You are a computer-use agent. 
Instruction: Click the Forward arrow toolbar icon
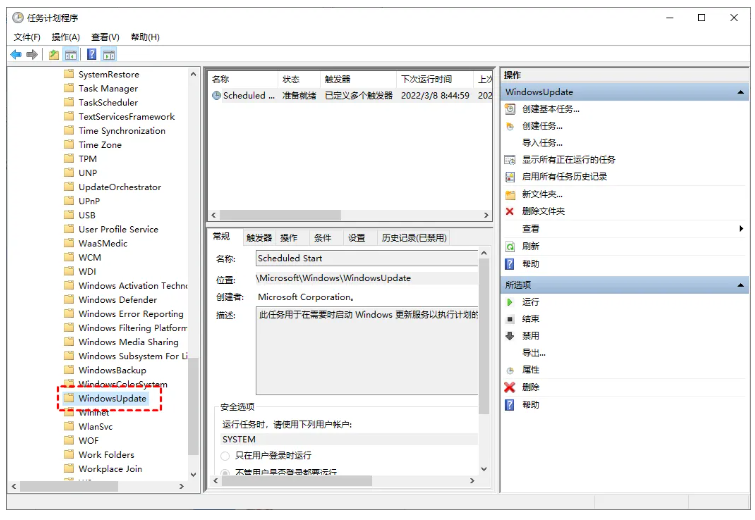click(32, 55)
